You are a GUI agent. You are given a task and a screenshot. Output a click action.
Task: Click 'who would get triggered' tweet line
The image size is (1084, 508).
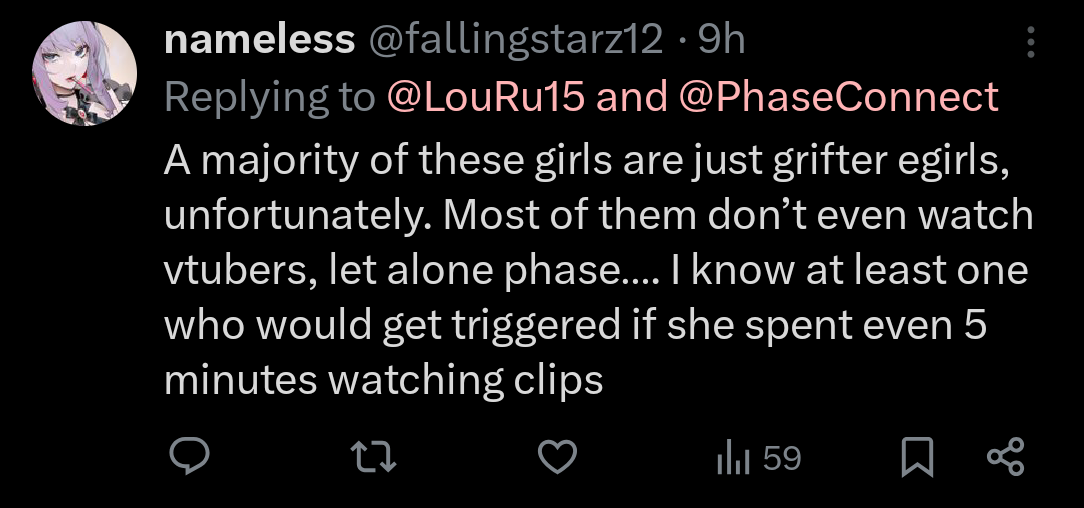[x=392, y=325]
